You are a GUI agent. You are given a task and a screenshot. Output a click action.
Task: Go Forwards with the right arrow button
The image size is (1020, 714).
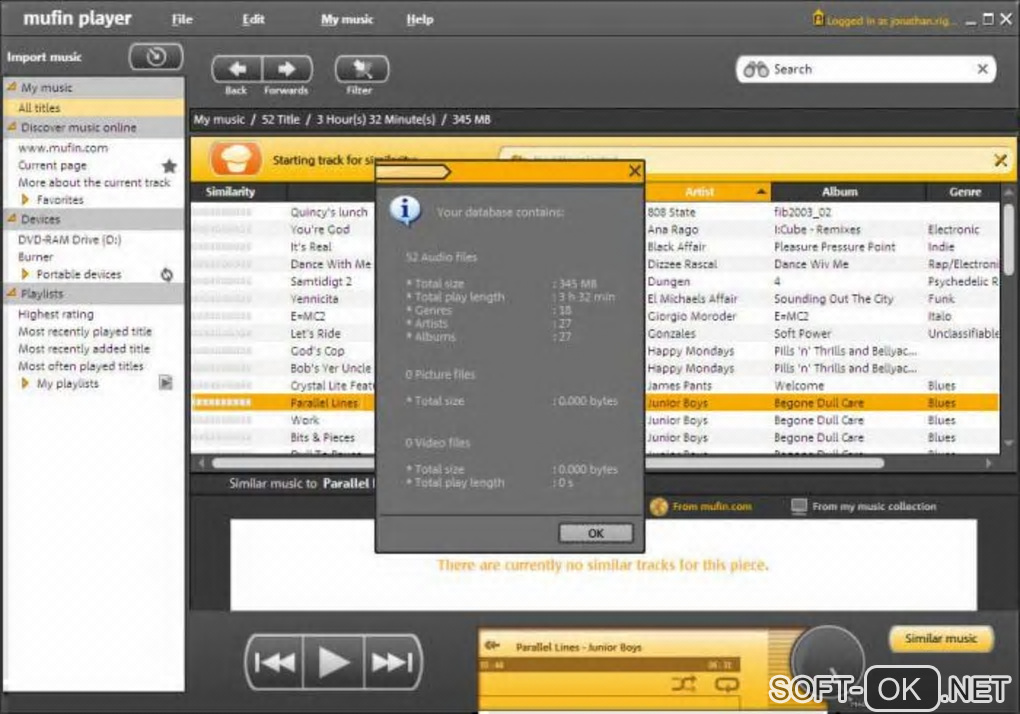pos(287,69)
